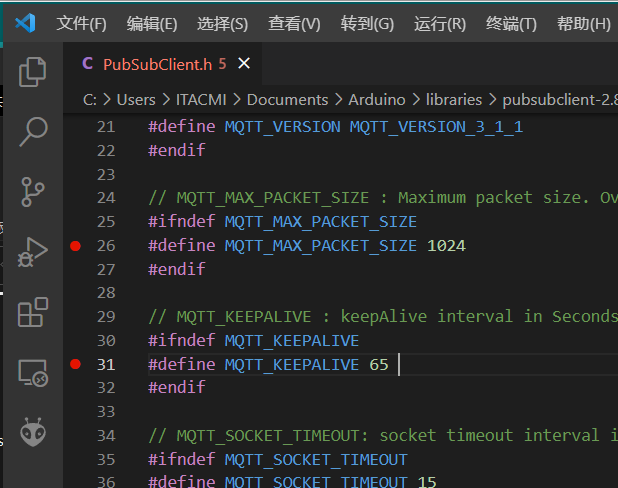The height and width of the screenshot is (488, 618).
Task: Open the Source Control view
Action: click(33, 190)
